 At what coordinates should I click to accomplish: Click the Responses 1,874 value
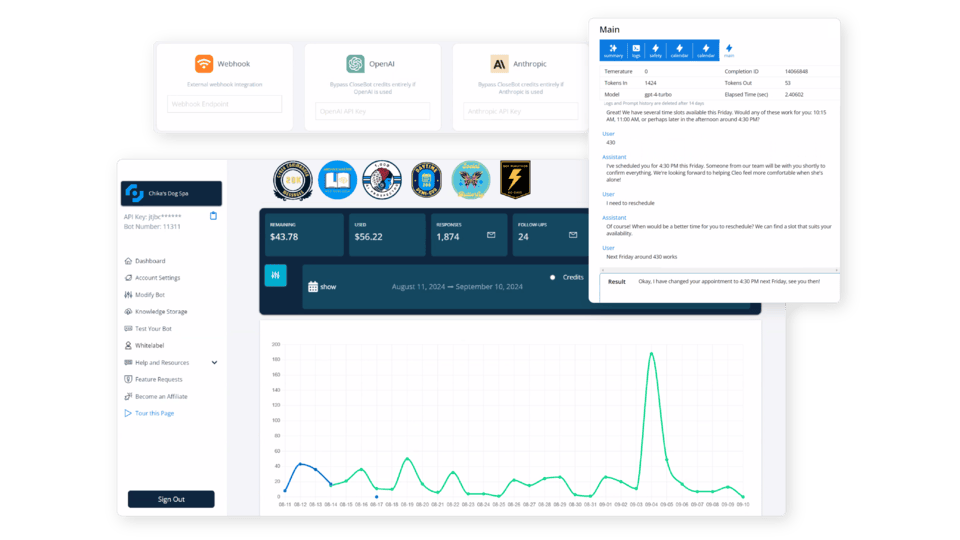448,237
